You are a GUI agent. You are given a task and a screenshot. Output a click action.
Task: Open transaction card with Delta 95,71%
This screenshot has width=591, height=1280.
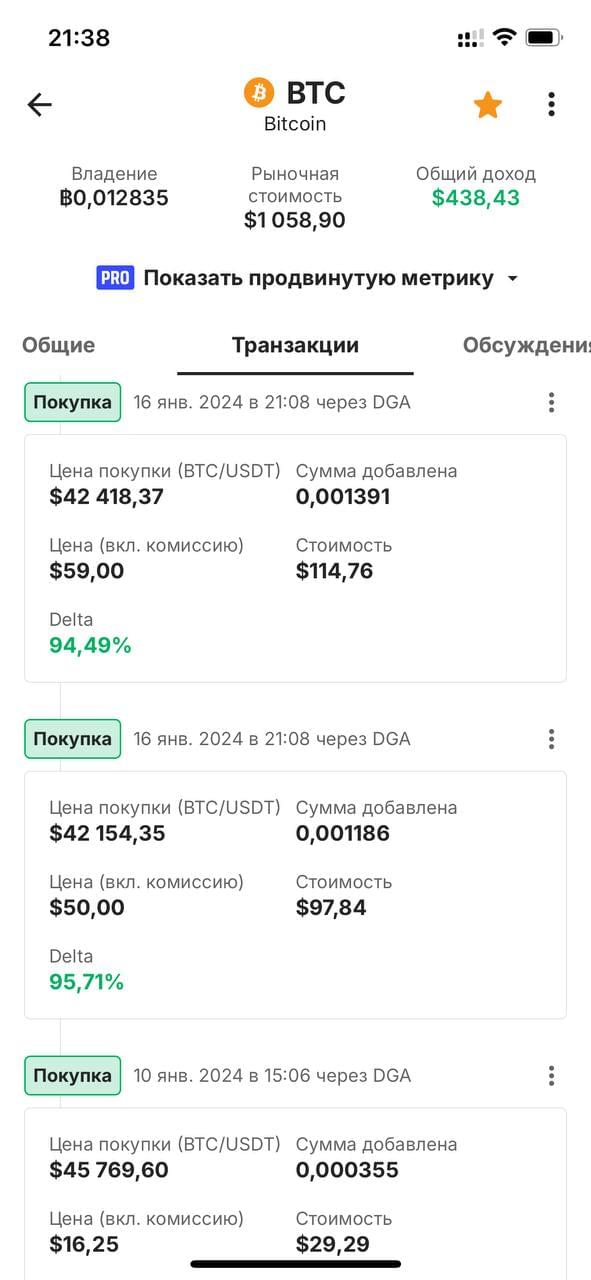coord(295,895)
